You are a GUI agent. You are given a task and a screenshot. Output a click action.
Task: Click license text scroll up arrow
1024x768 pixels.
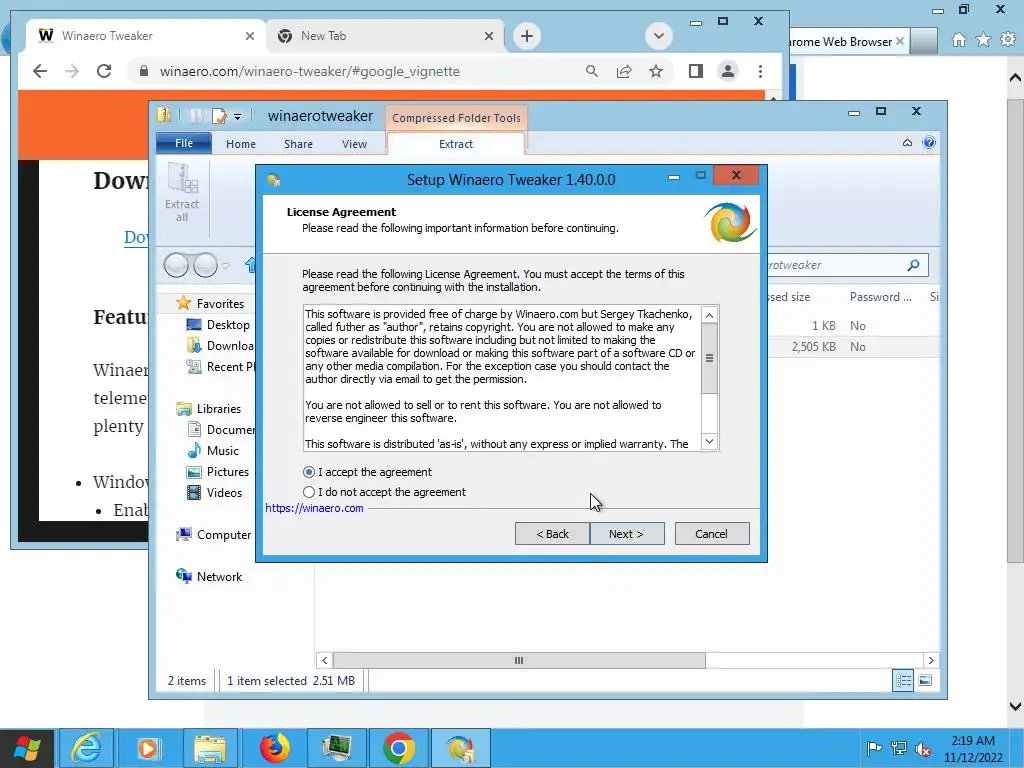709,315
